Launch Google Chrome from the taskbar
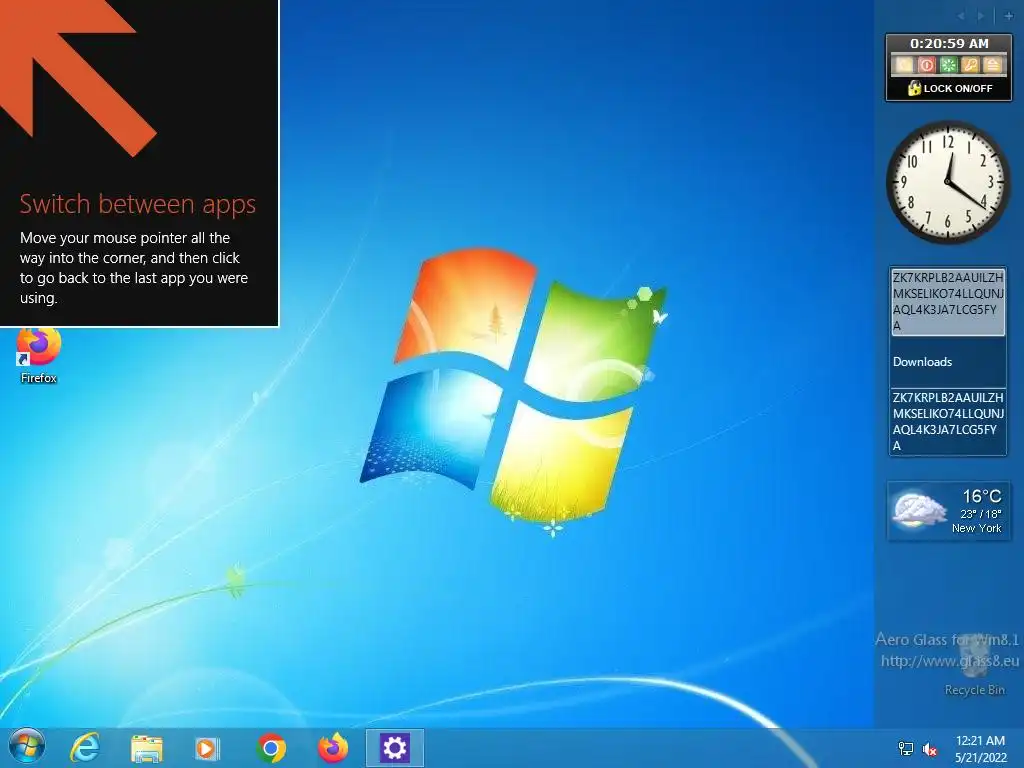The image size is (1024, 768). click(x=271, y=748)
